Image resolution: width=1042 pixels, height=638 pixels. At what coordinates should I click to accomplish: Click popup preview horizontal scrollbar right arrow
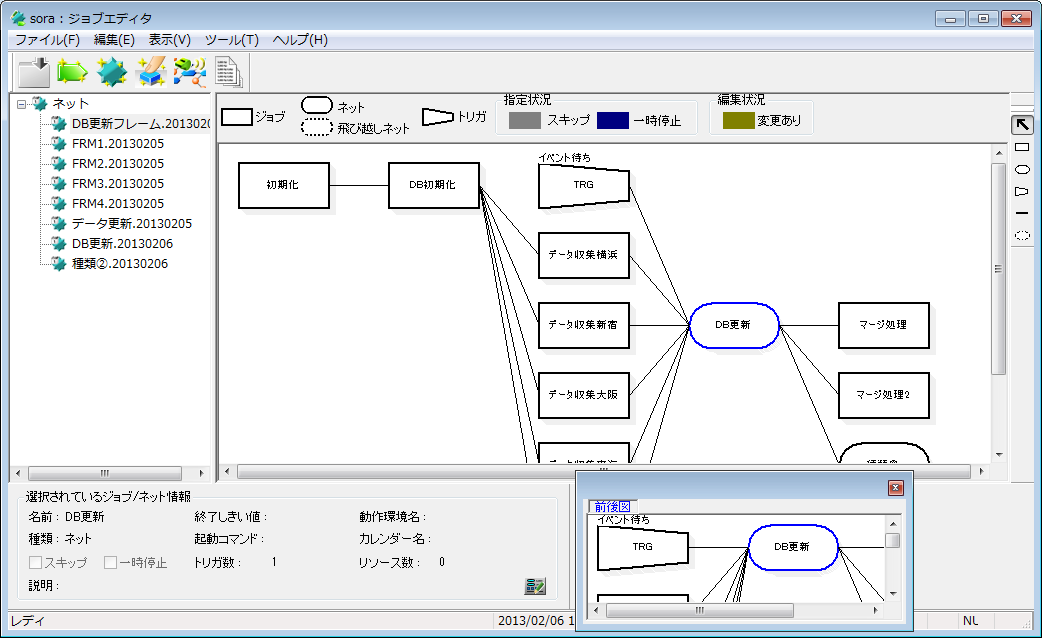876,610
